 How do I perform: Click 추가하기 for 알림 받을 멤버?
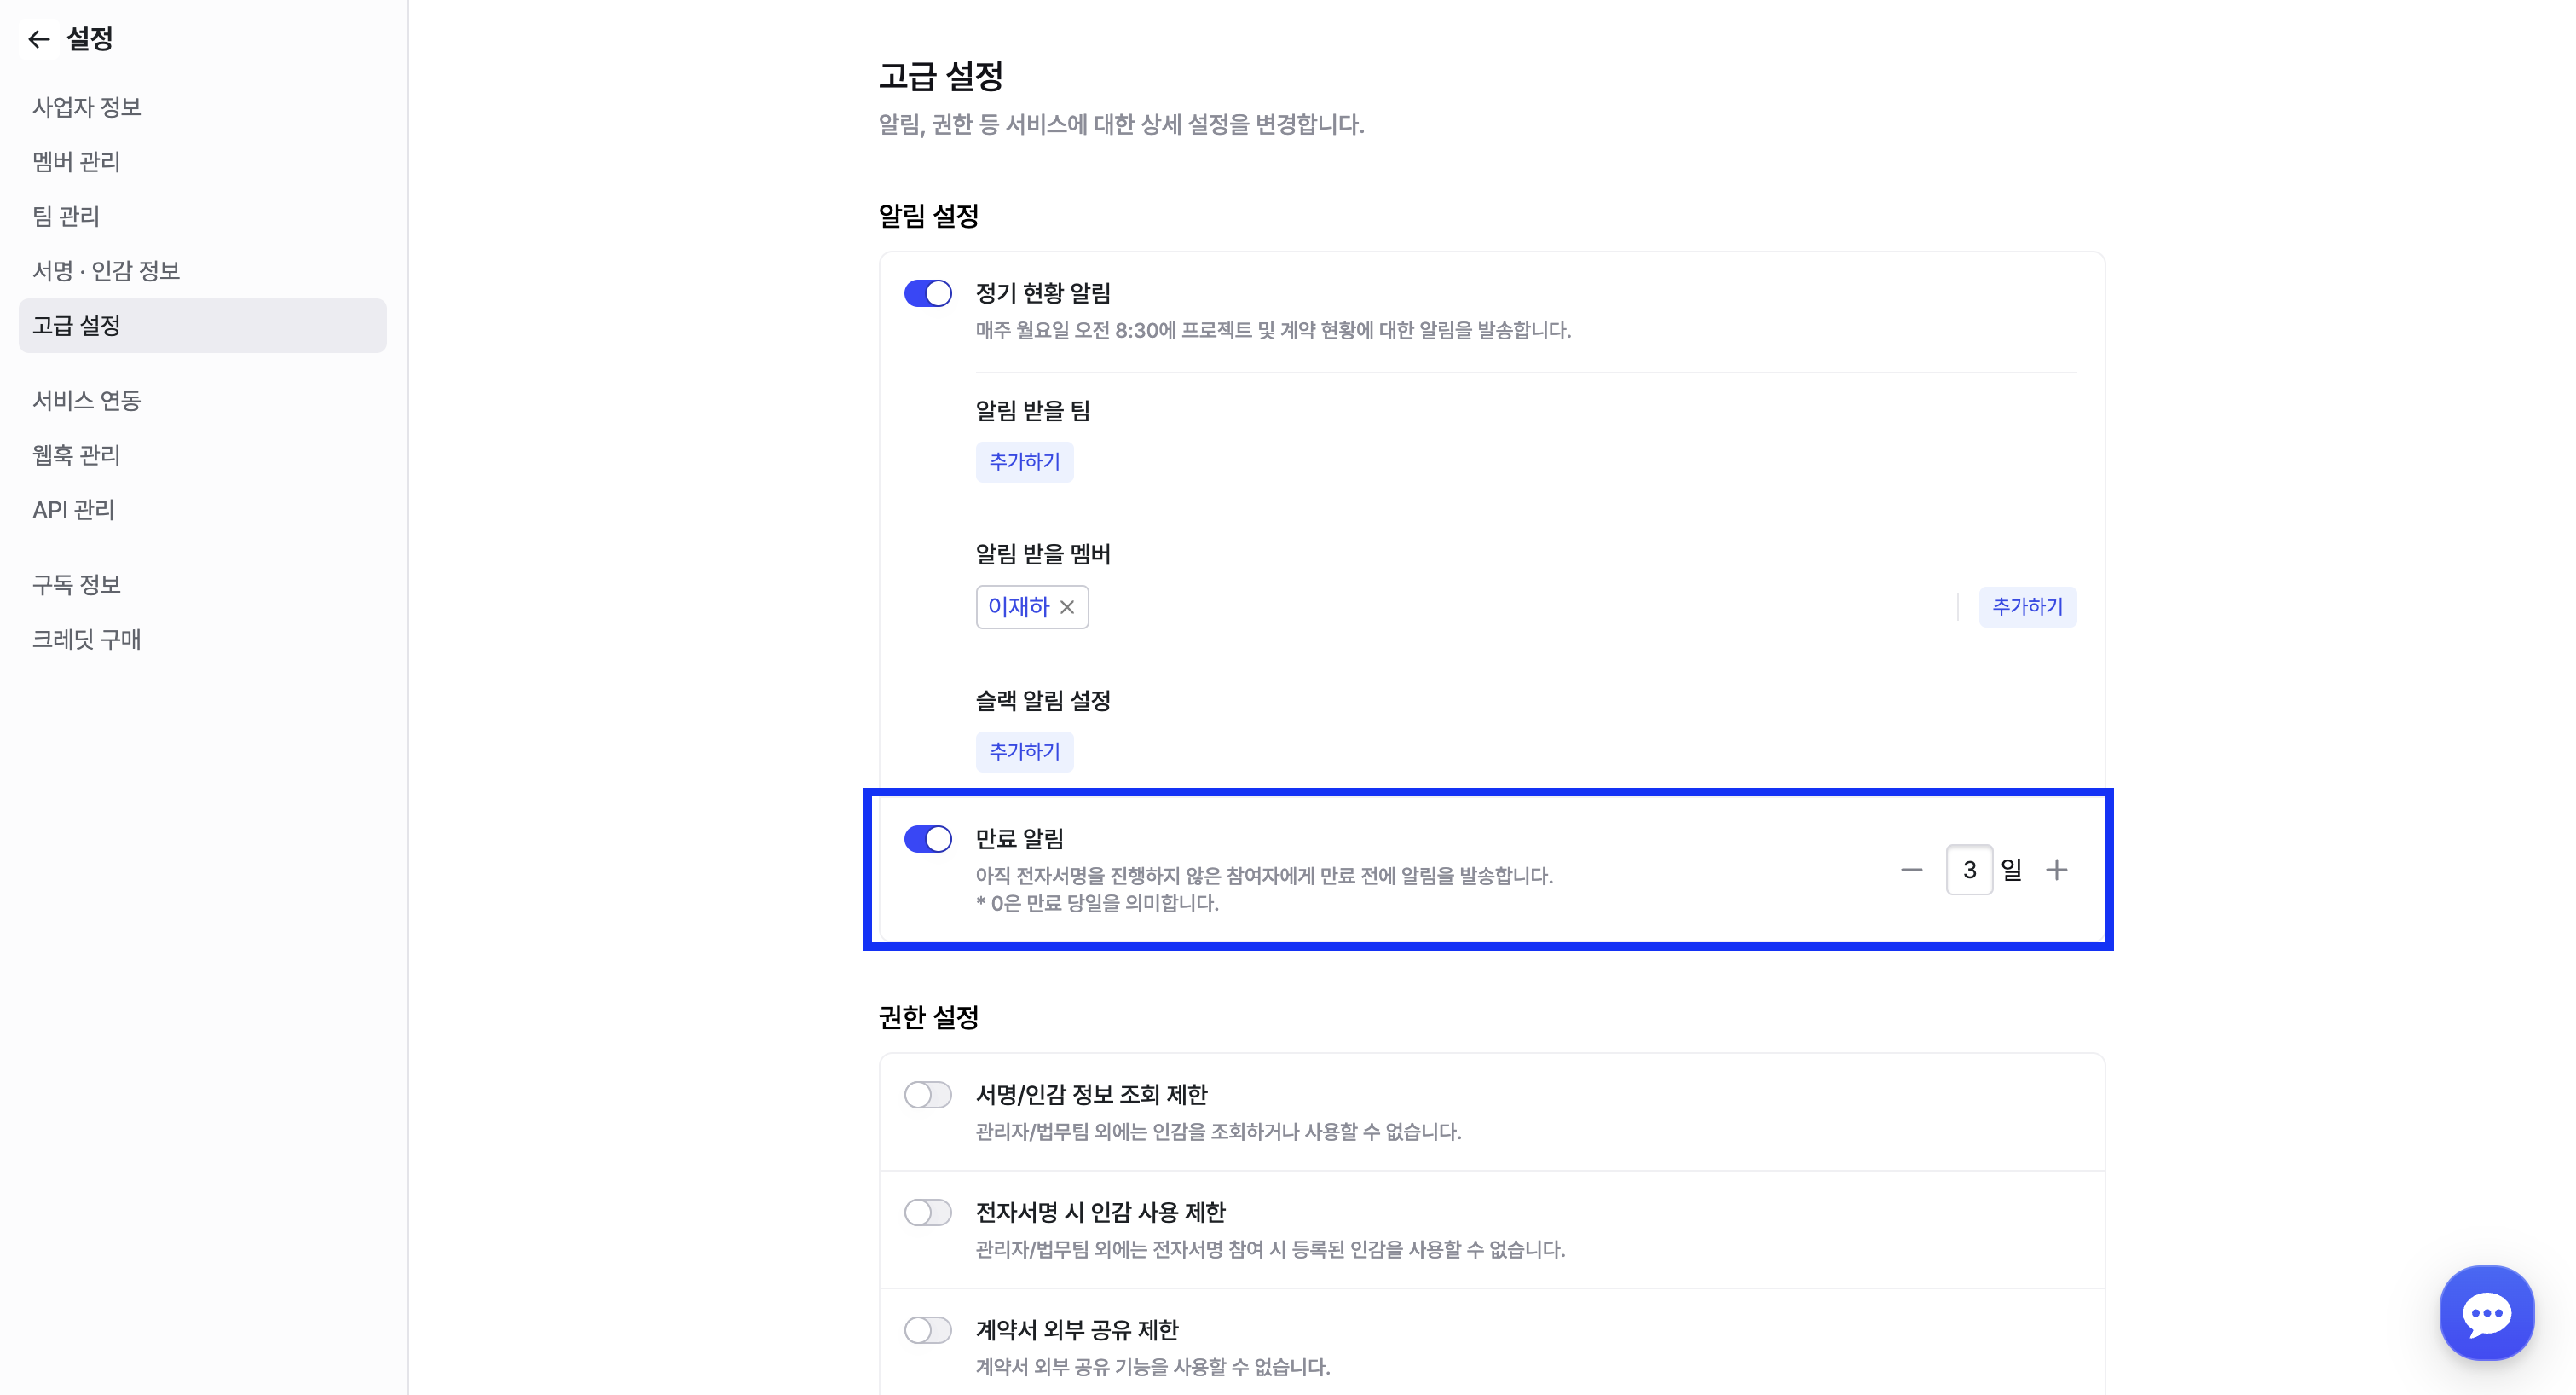(2027, 607)
